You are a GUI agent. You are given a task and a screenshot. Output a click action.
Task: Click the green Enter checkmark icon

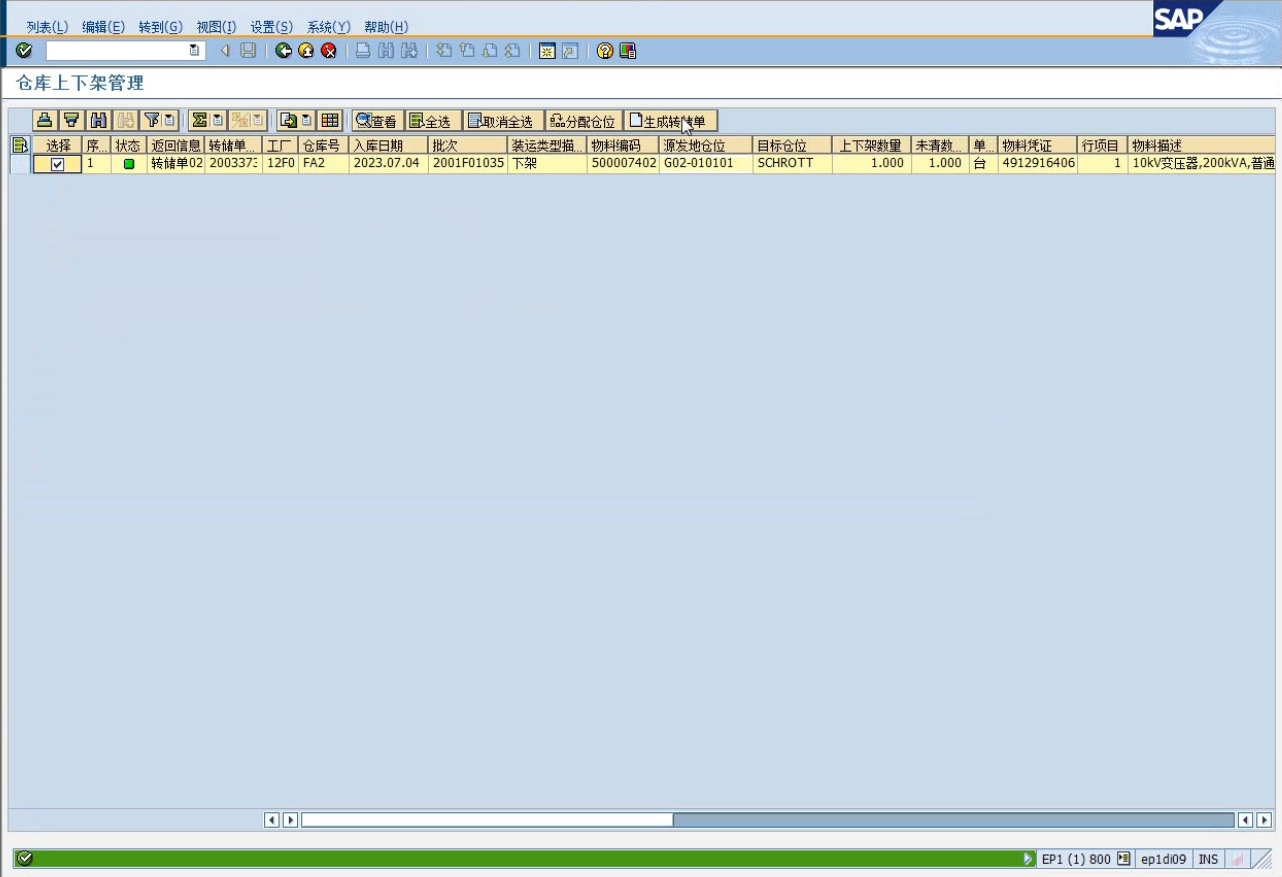click(24, 51)
